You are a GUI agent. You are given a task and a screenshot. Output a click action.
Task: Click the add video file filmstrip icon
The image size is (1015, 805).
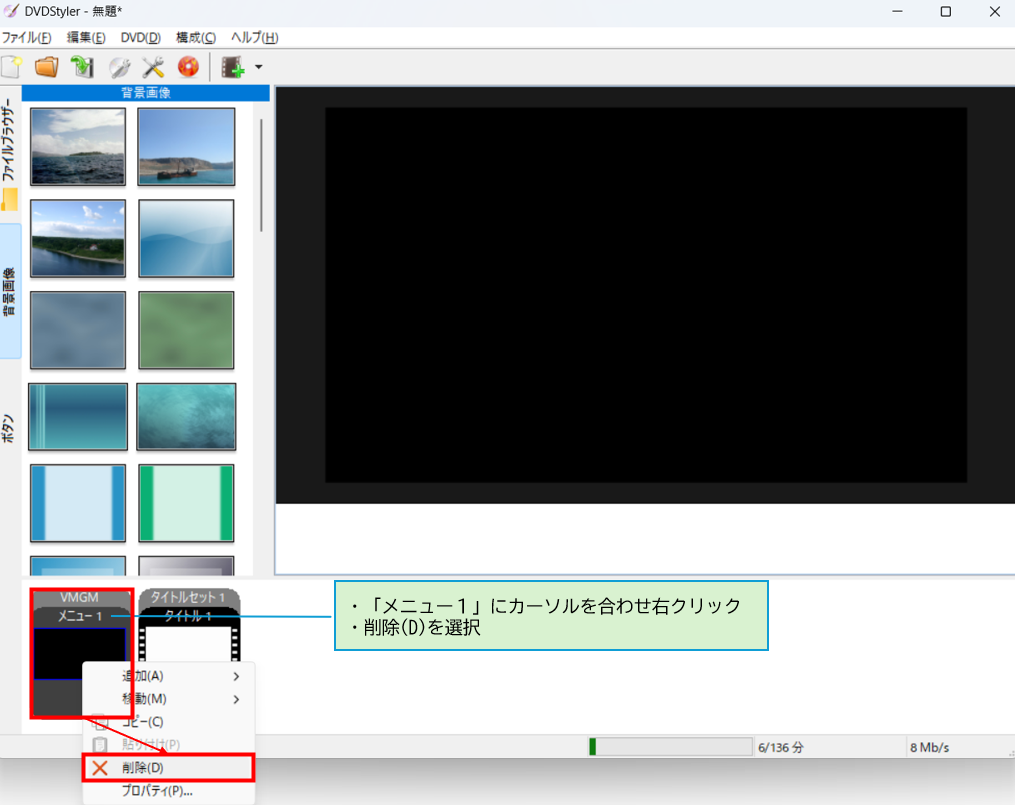click(233, 67)
